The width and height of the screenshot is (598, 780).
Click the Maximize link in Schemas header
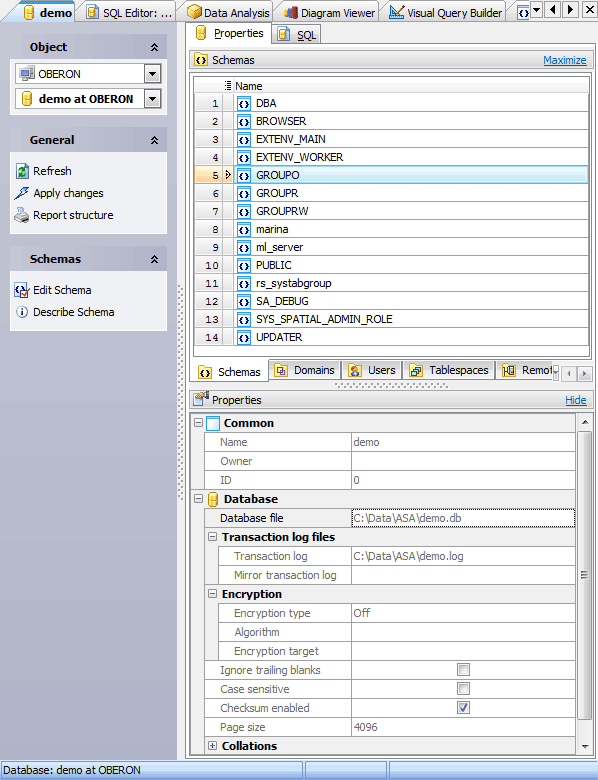(x=565, y=60)
